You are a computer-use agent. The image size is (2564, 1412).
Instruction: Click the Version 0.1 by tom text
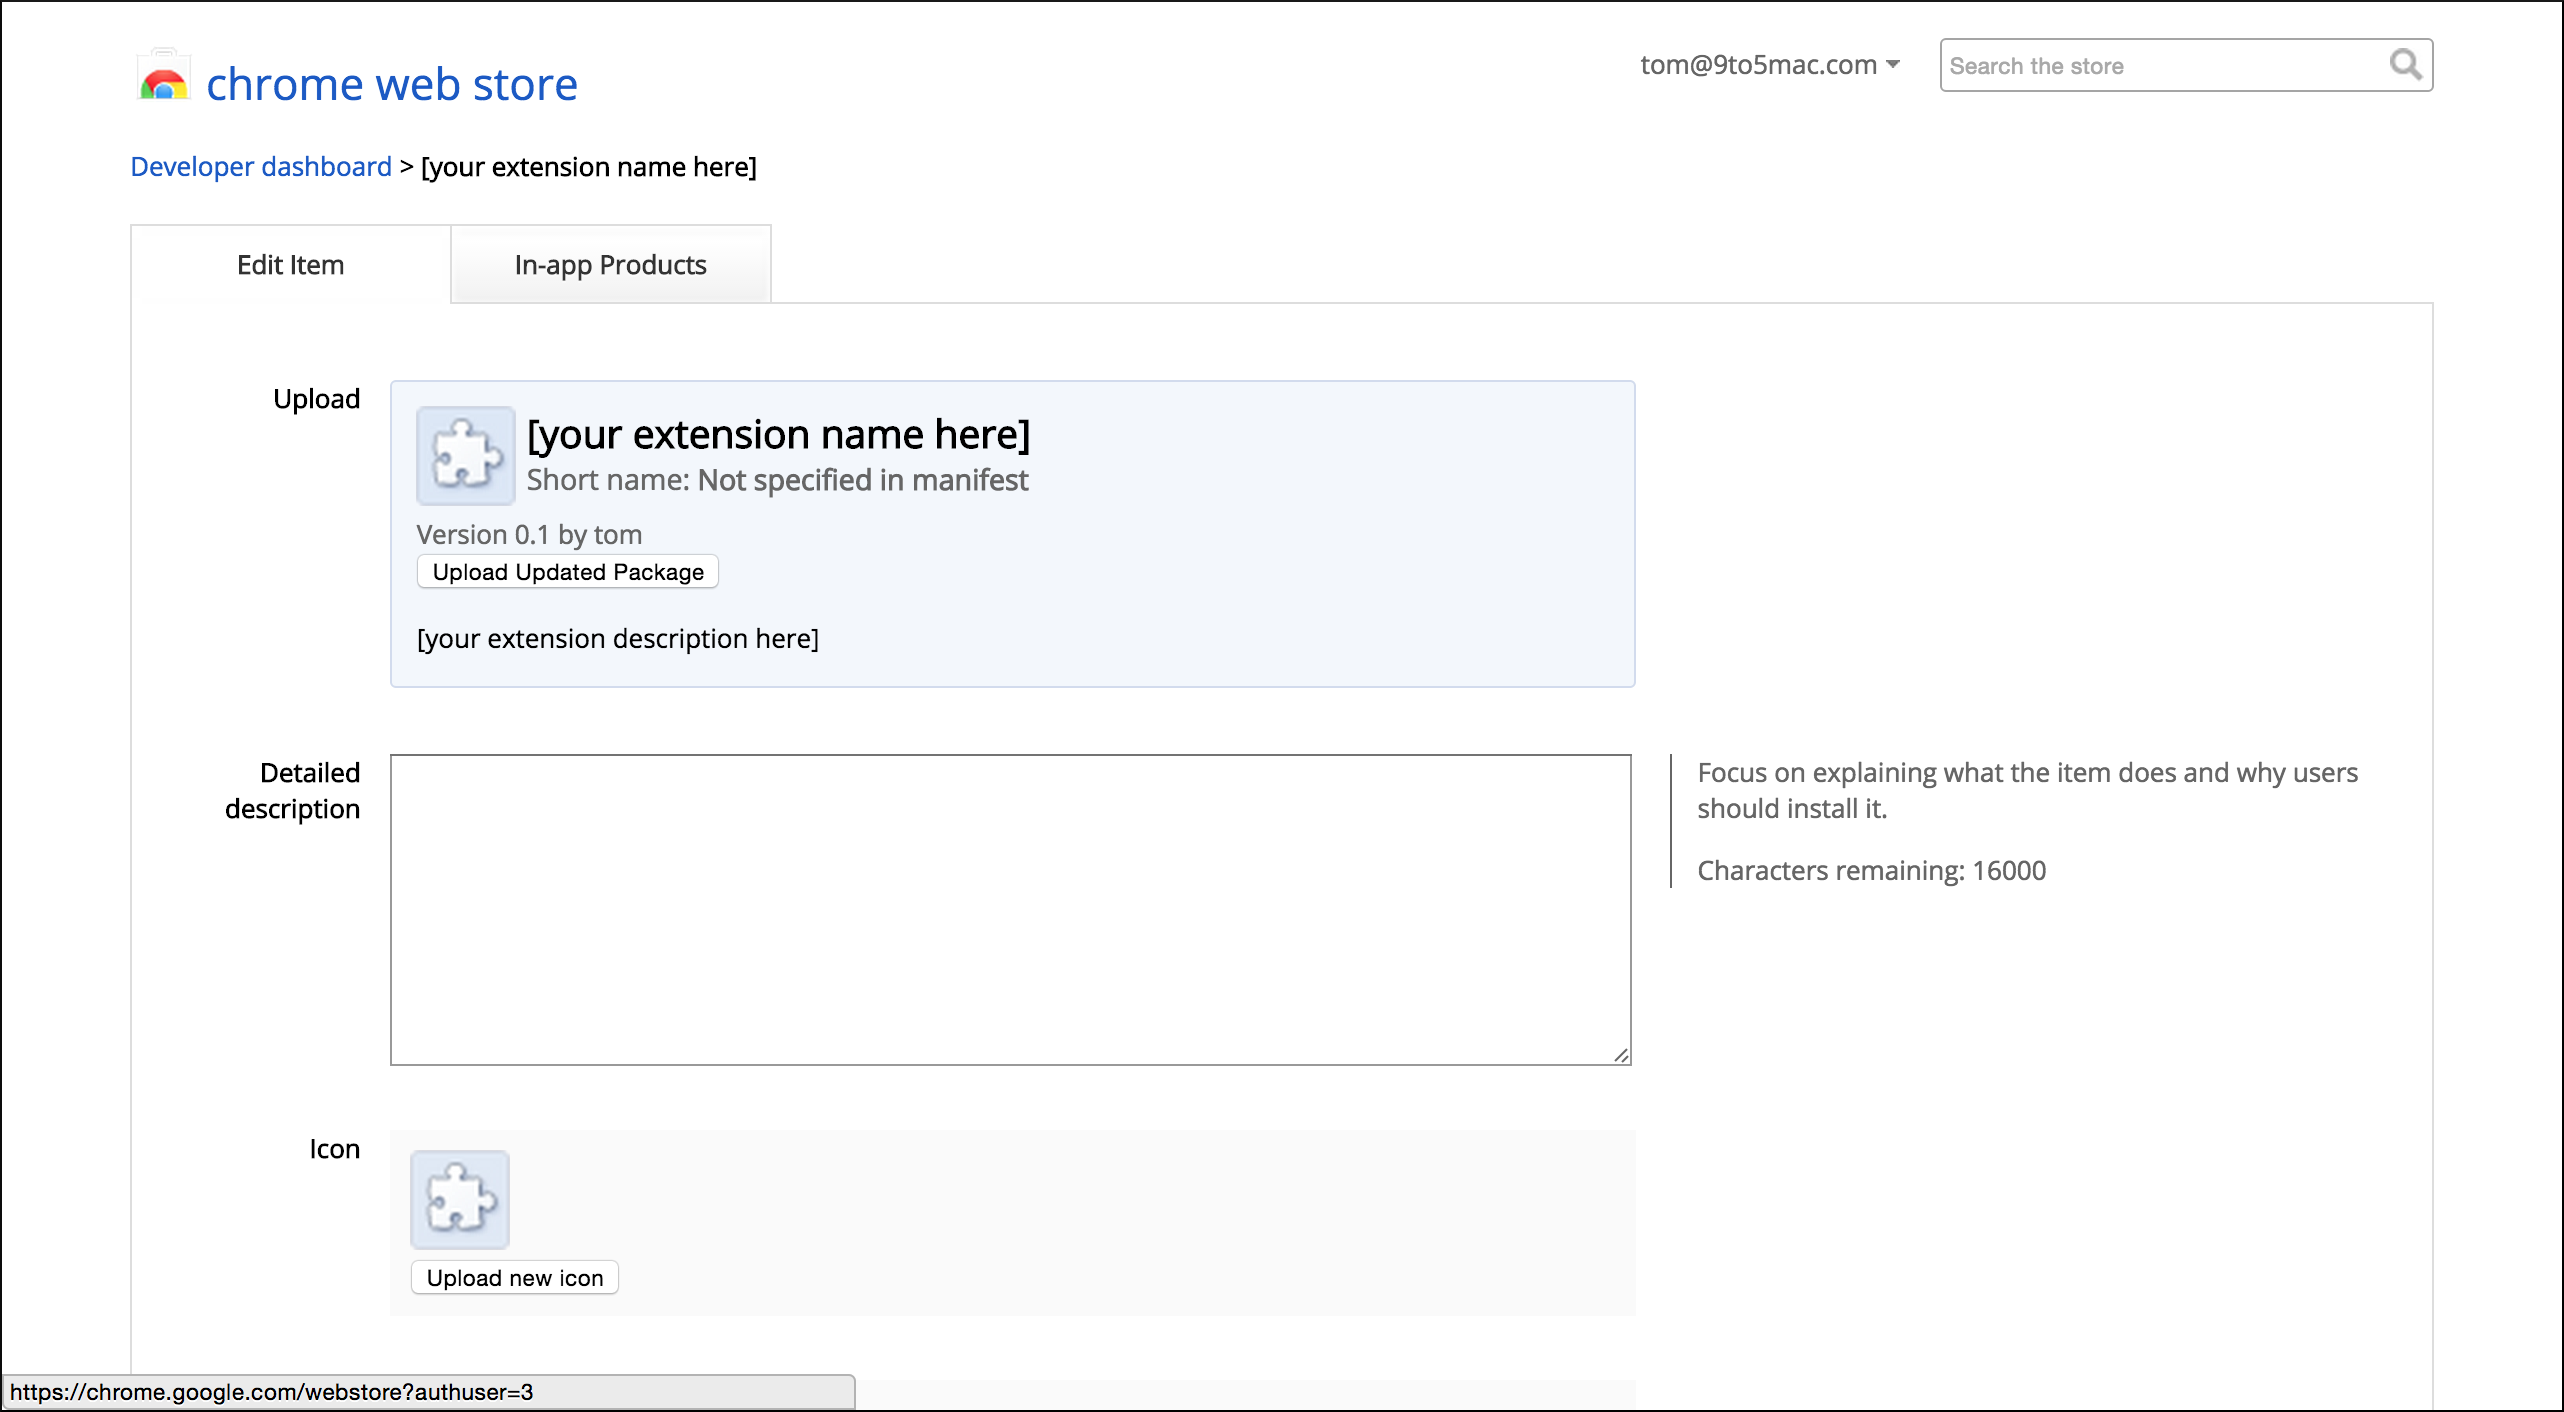pyautogui.click(x=529, y=535)
